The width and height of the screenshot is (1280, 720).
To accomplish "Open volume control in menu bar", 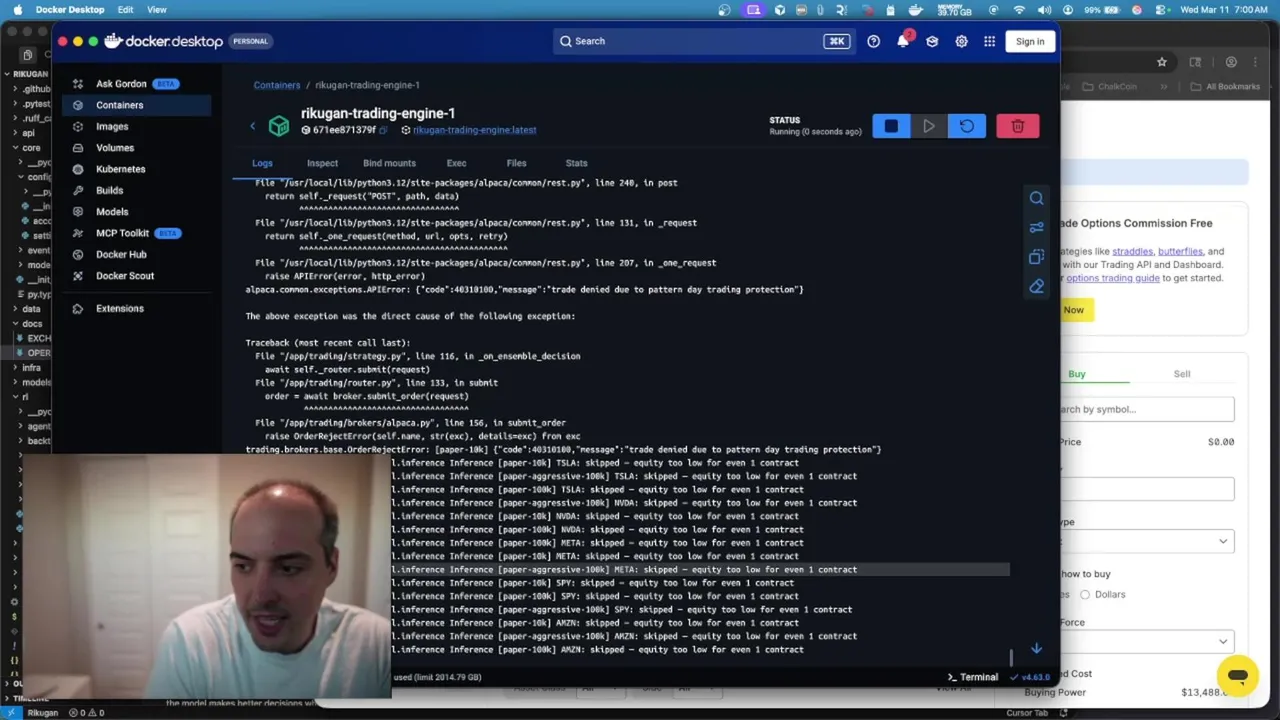I will pyautogui.click(x=1044, y=10).
